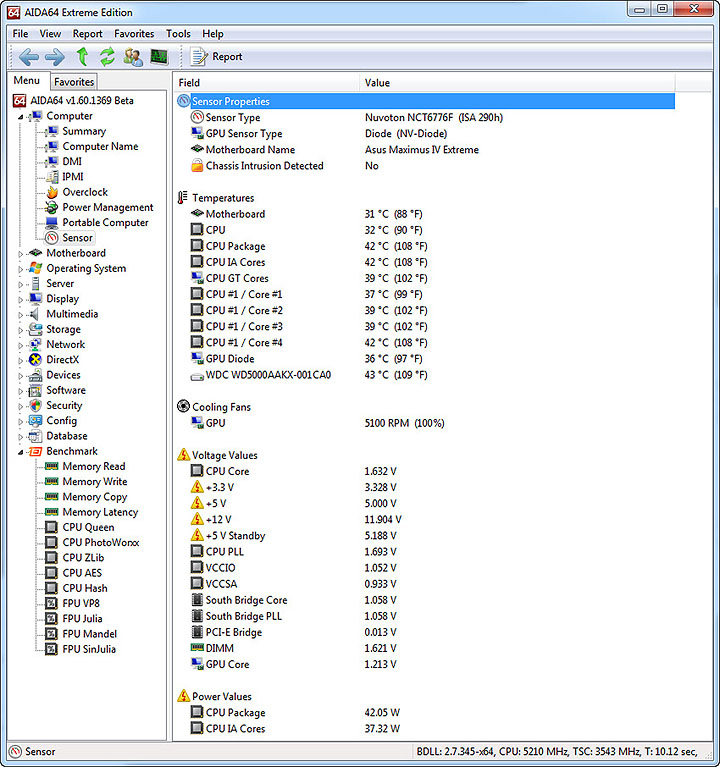
Task: Click the Motherboard Name row
Action: 425,150
